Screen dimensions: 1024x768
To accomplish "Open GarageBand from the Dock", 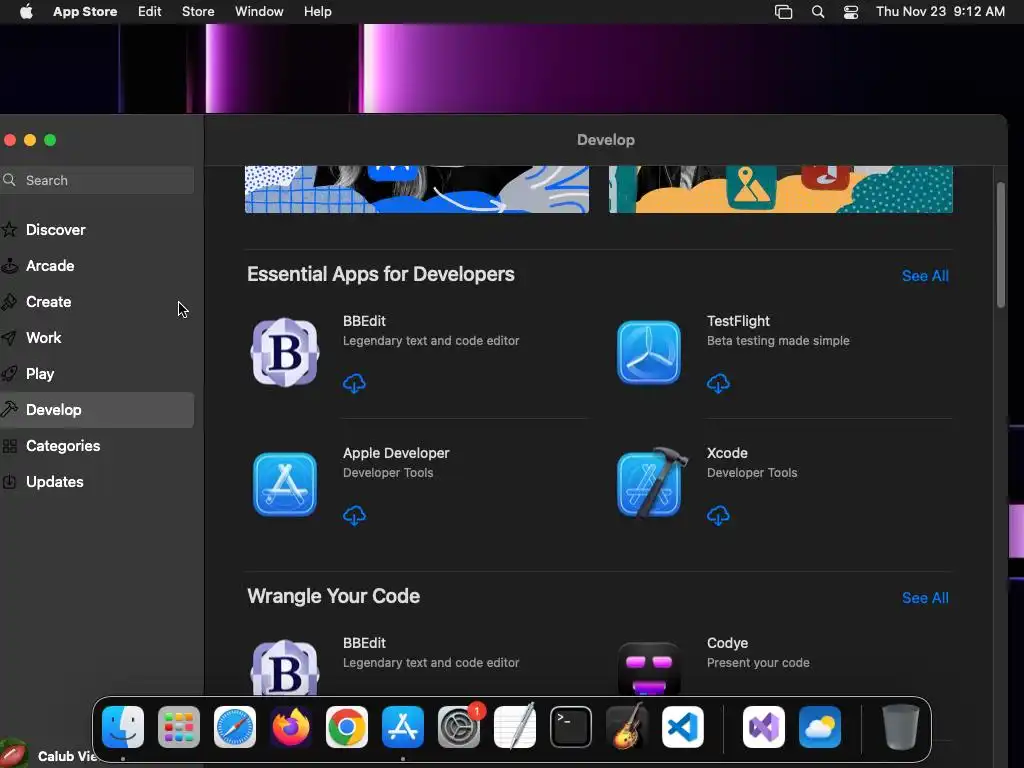I will coord(627,727).
